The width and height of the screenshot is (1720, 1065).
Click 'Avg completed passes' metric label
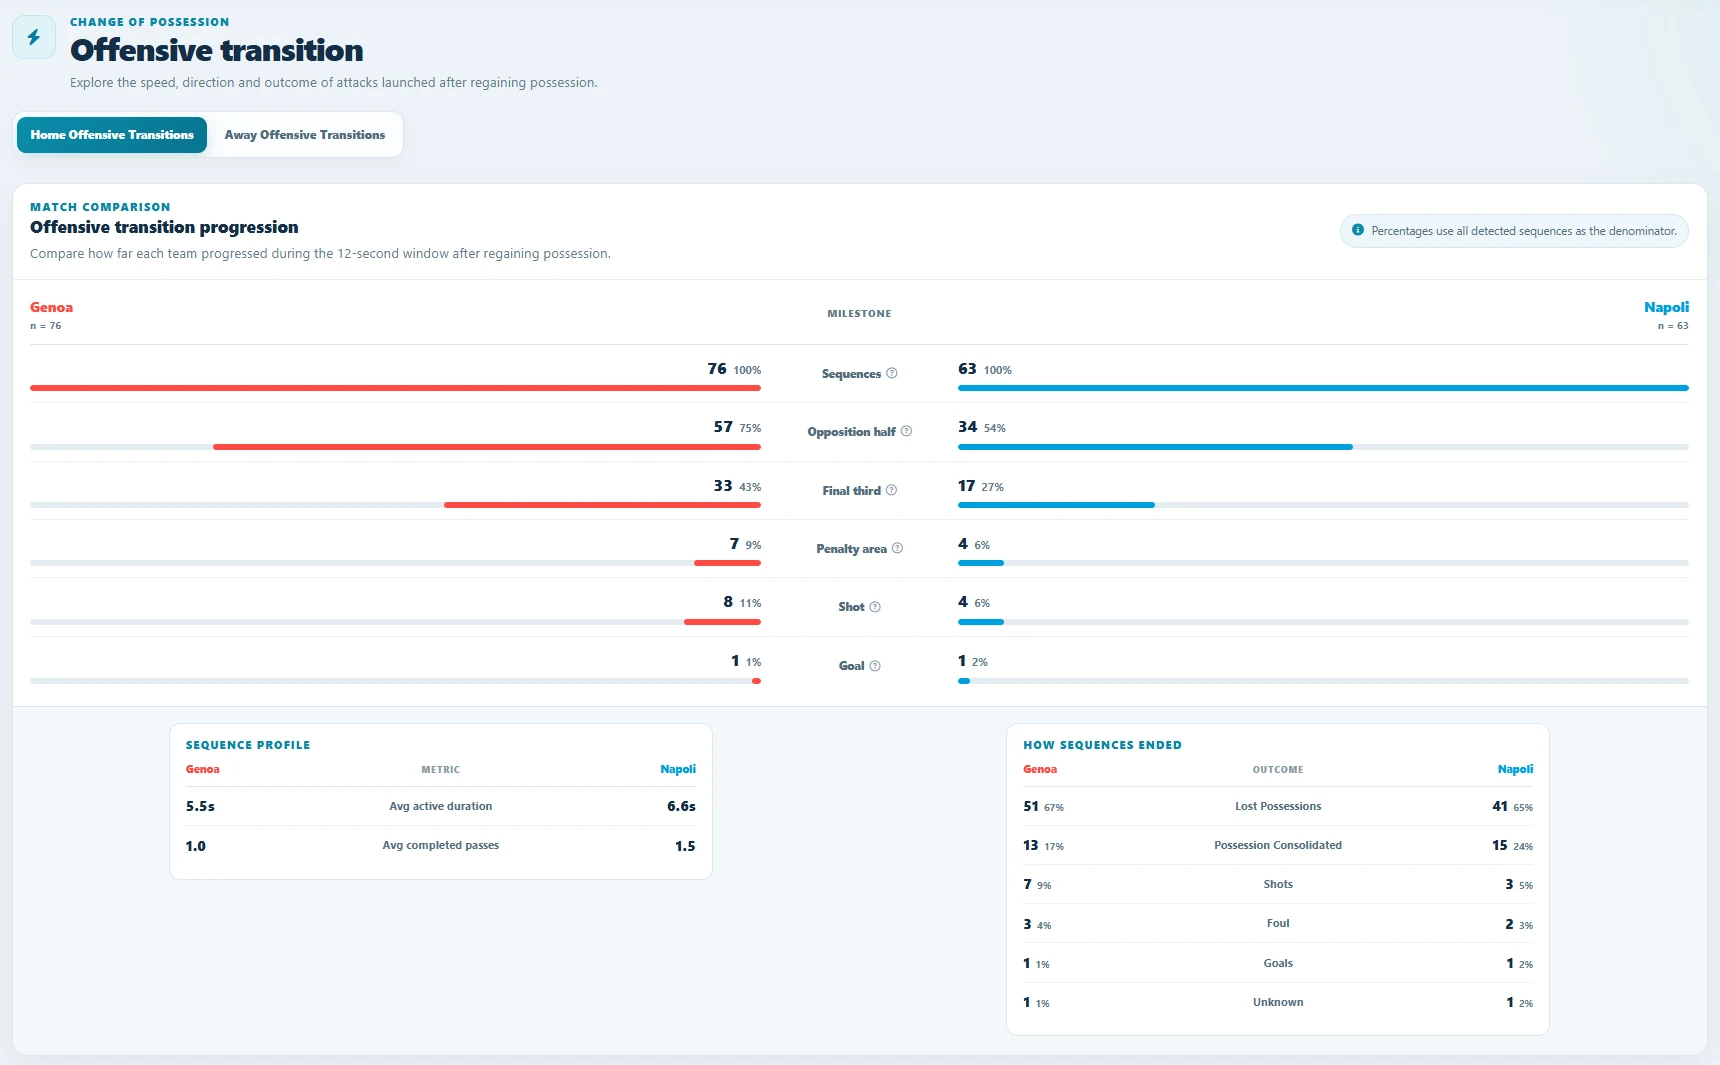[x=441, y=845]
